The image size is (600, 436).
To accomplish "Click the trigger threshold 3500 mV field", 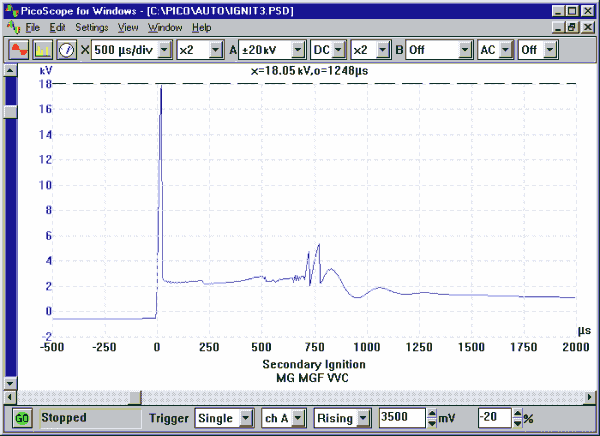I will pos(402,417).
